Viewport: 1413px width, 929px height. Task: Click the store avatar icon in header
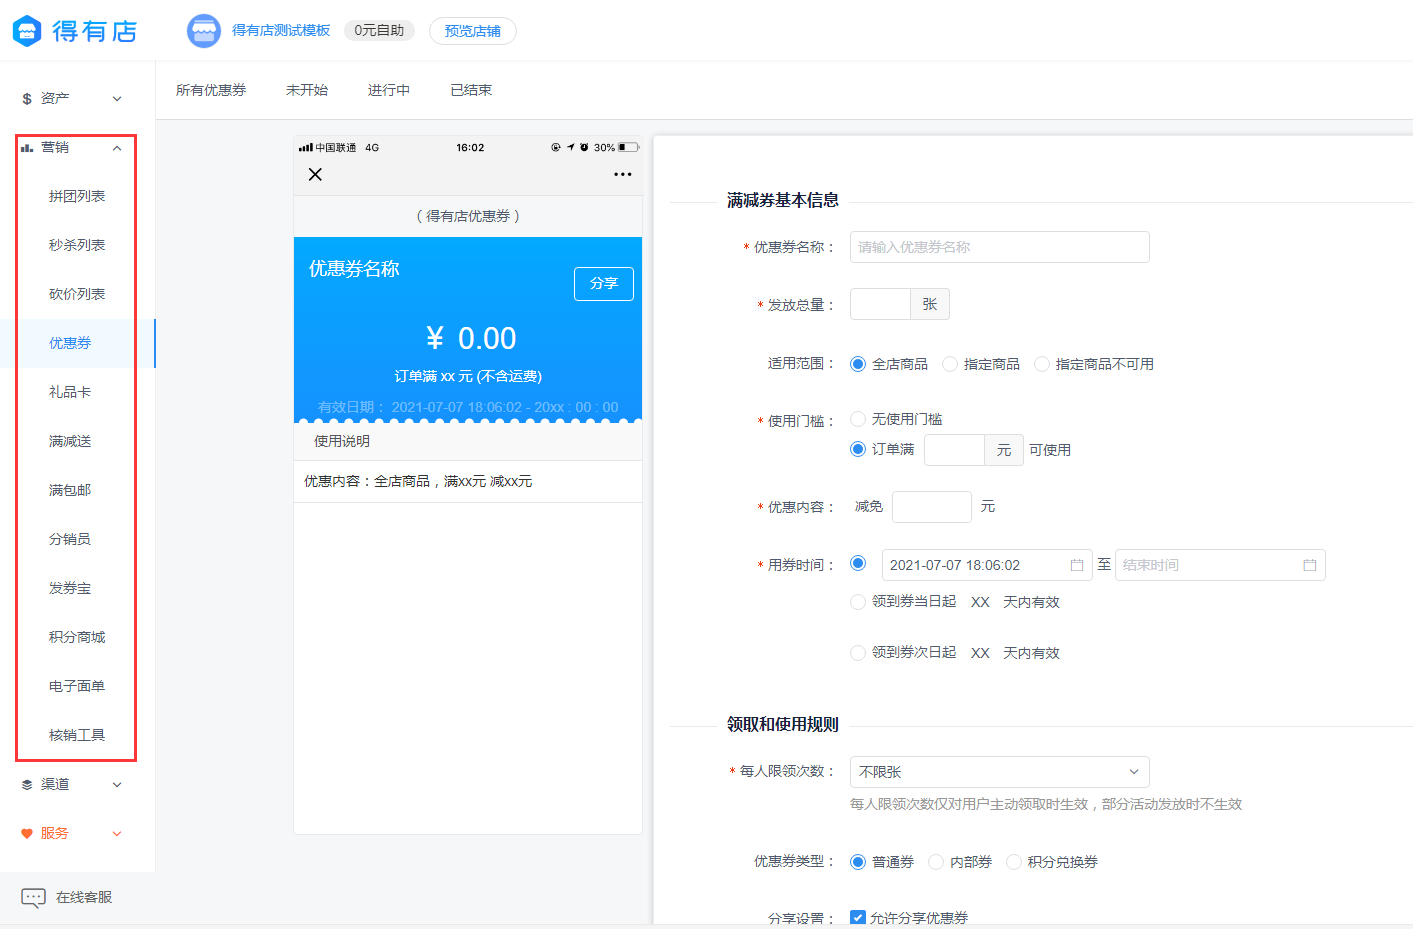(204, 31)
